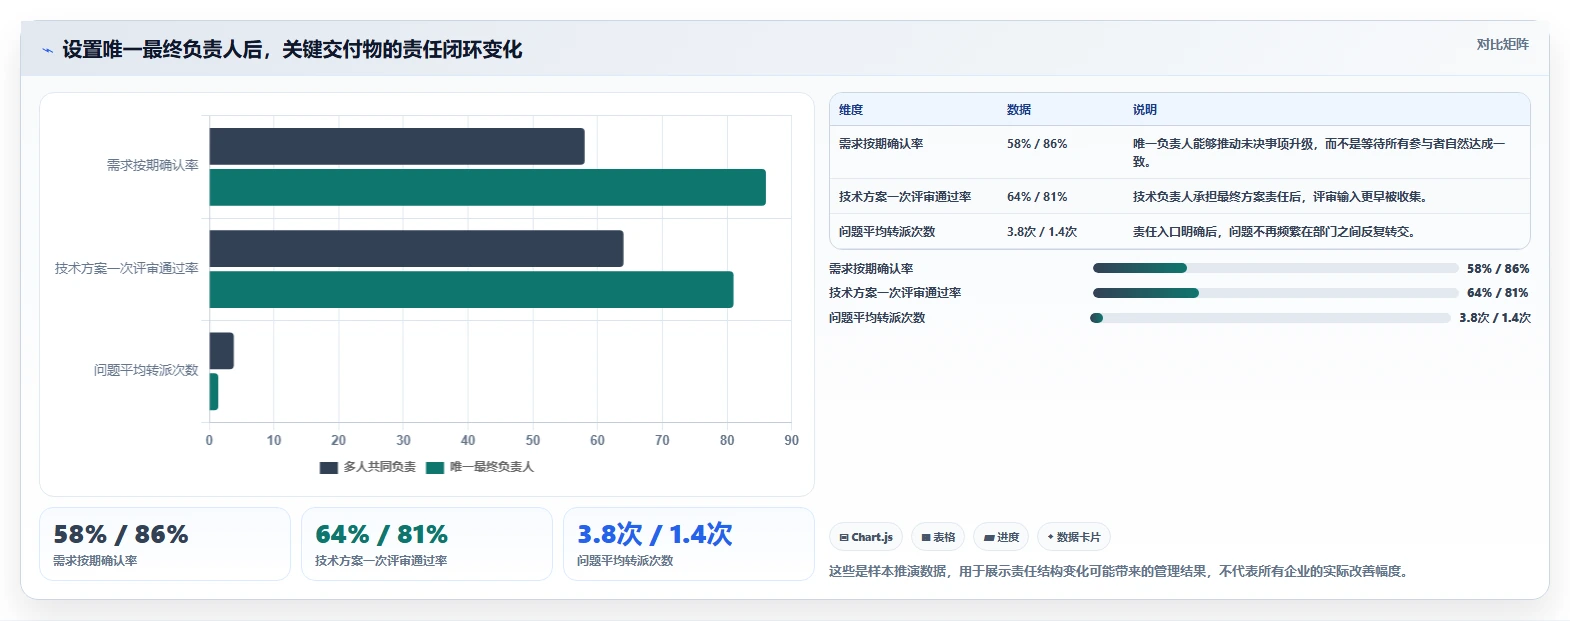Image resolution: width=1570 pixels, height=621 pixels.
Task: Click the 技术方案一次评审通过率 progress bar
Action: (x=1275, y=293)
